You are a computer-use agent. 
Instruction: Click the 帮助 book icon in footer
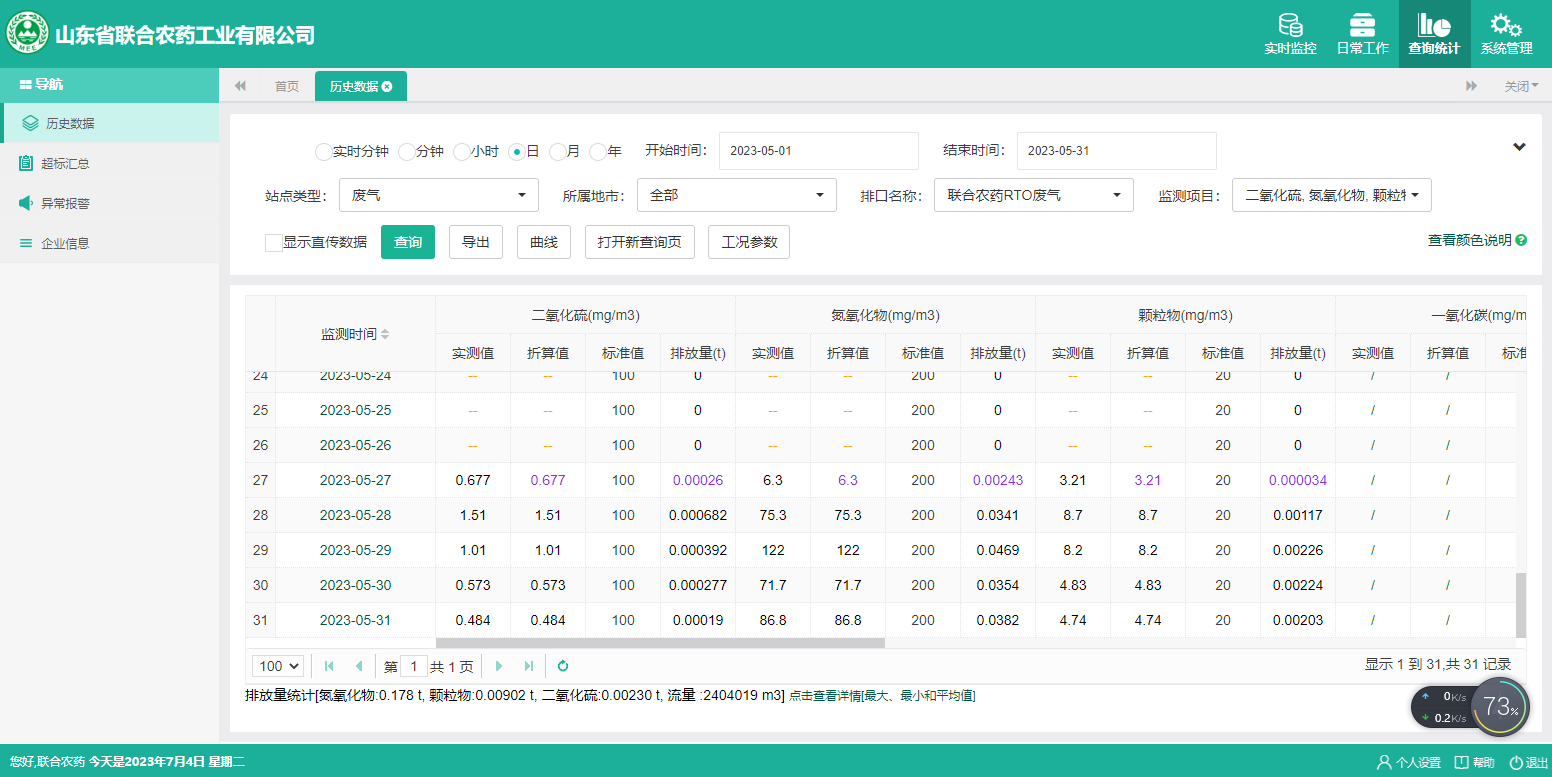click(x=1461, y=762)
